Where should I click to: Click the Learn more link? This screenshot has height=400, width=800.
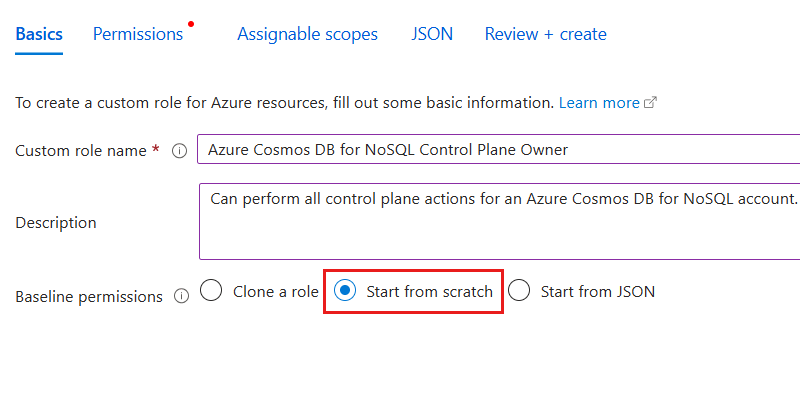click(x=599, y=103)
